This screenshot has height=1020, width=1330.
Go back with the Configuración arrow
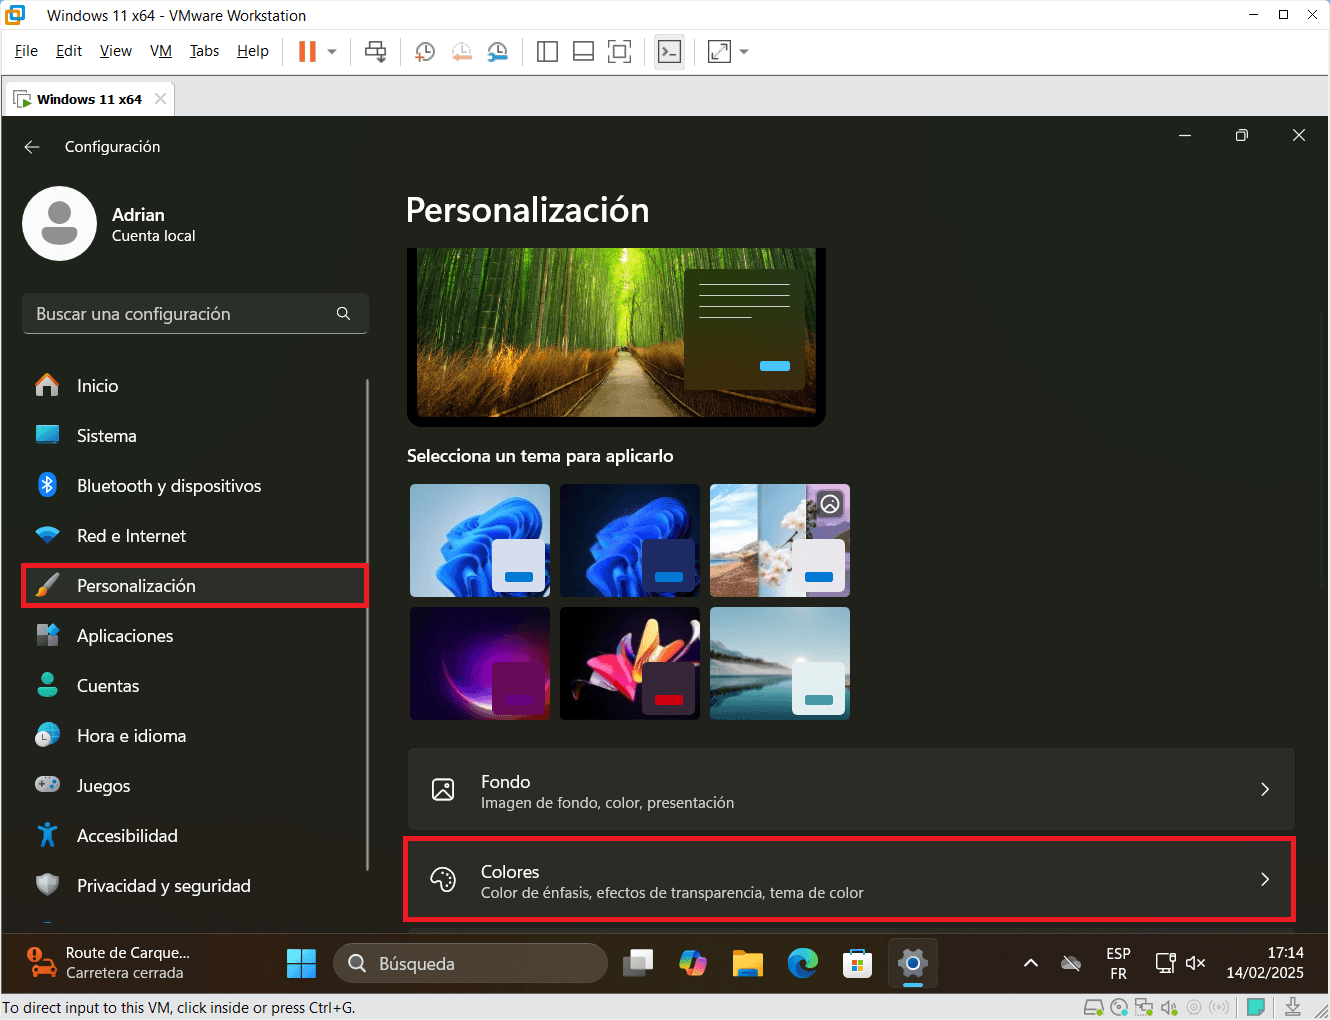[32, 147]
